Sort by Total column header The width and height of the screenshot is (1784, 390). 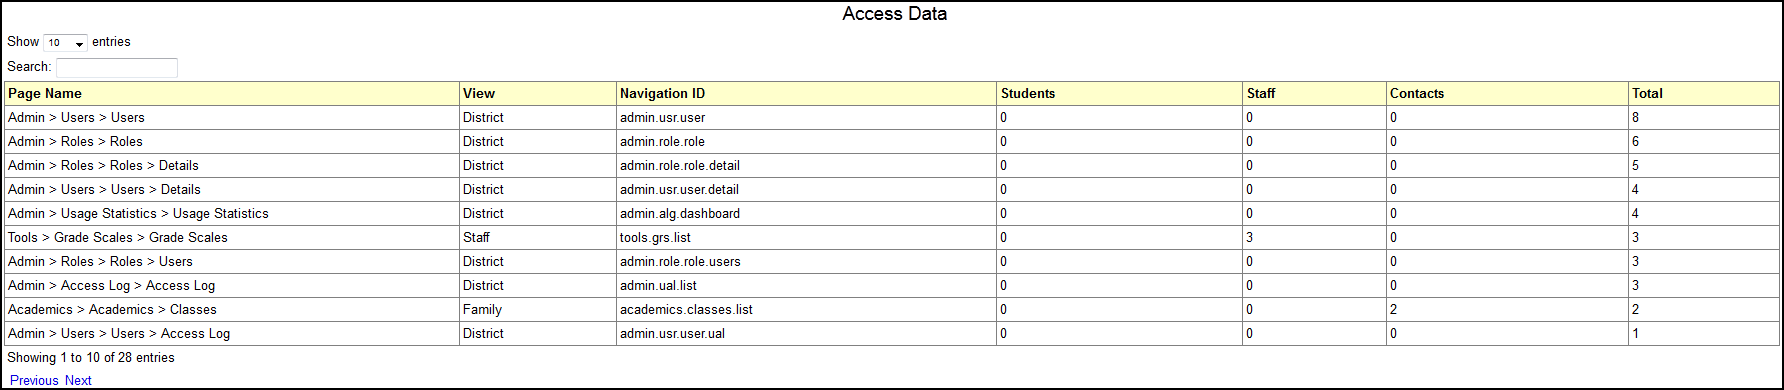(1704, 94)
